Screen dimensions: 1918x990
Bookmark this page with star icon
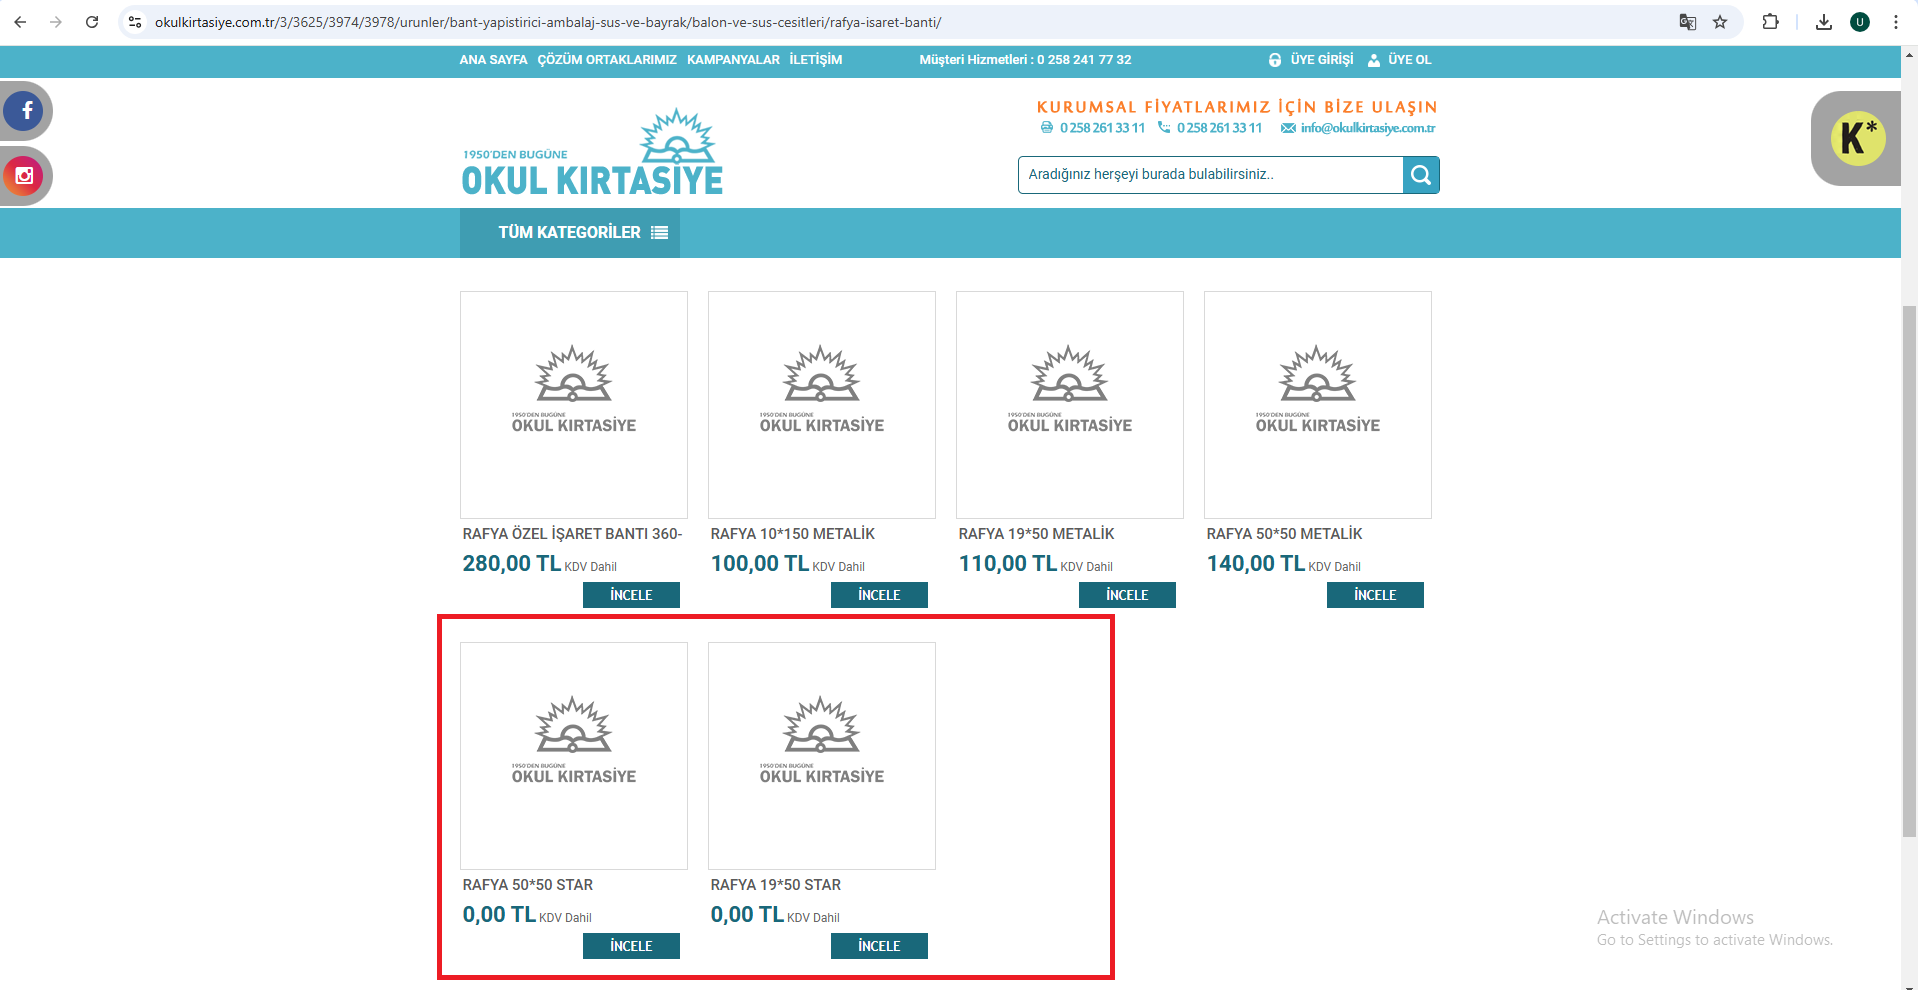click(1720, 22)
